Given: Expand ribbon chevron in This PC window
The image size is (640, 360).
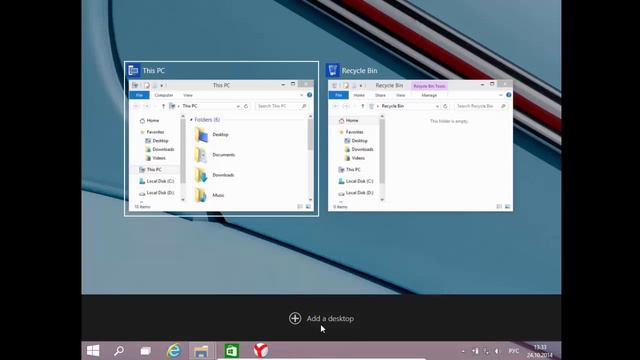Looking at the screenshot, I should [x=302, y=95].
